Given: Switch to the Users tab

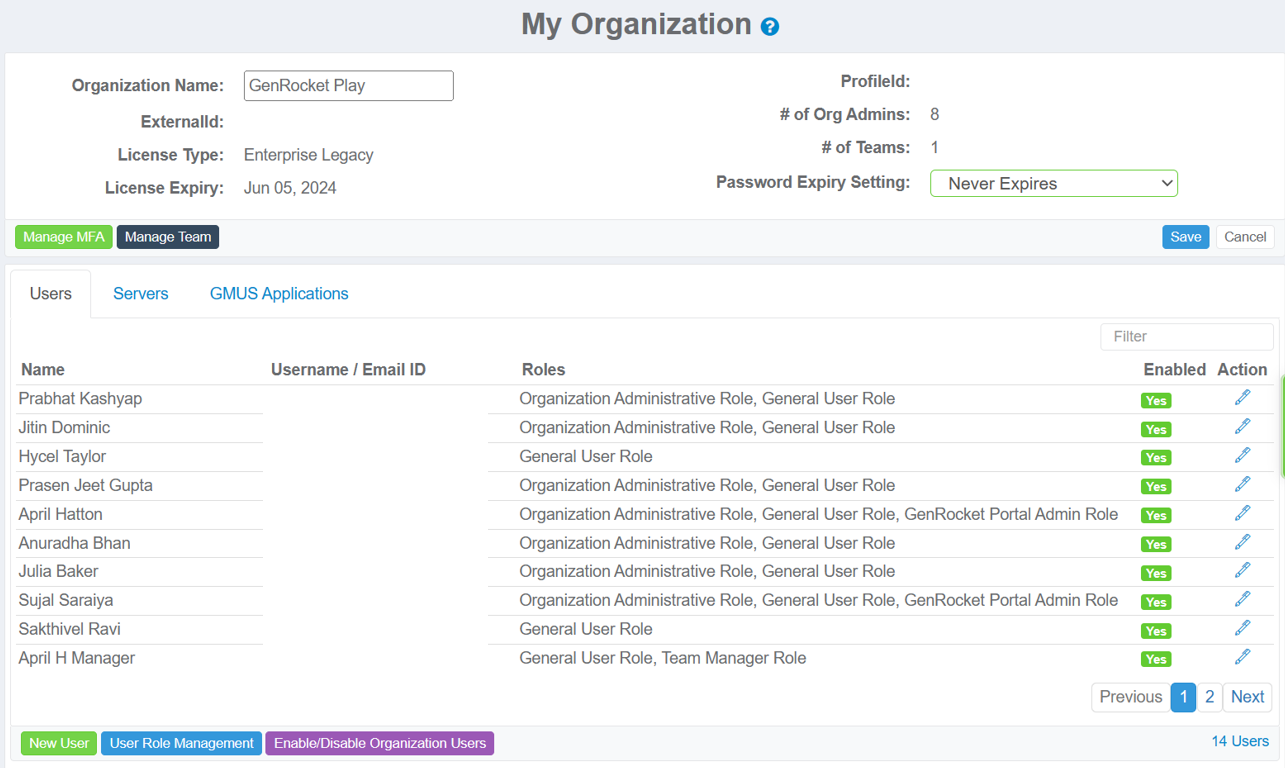Looking at the screenshot, I should pyautogui.click(x=51, y=294).
